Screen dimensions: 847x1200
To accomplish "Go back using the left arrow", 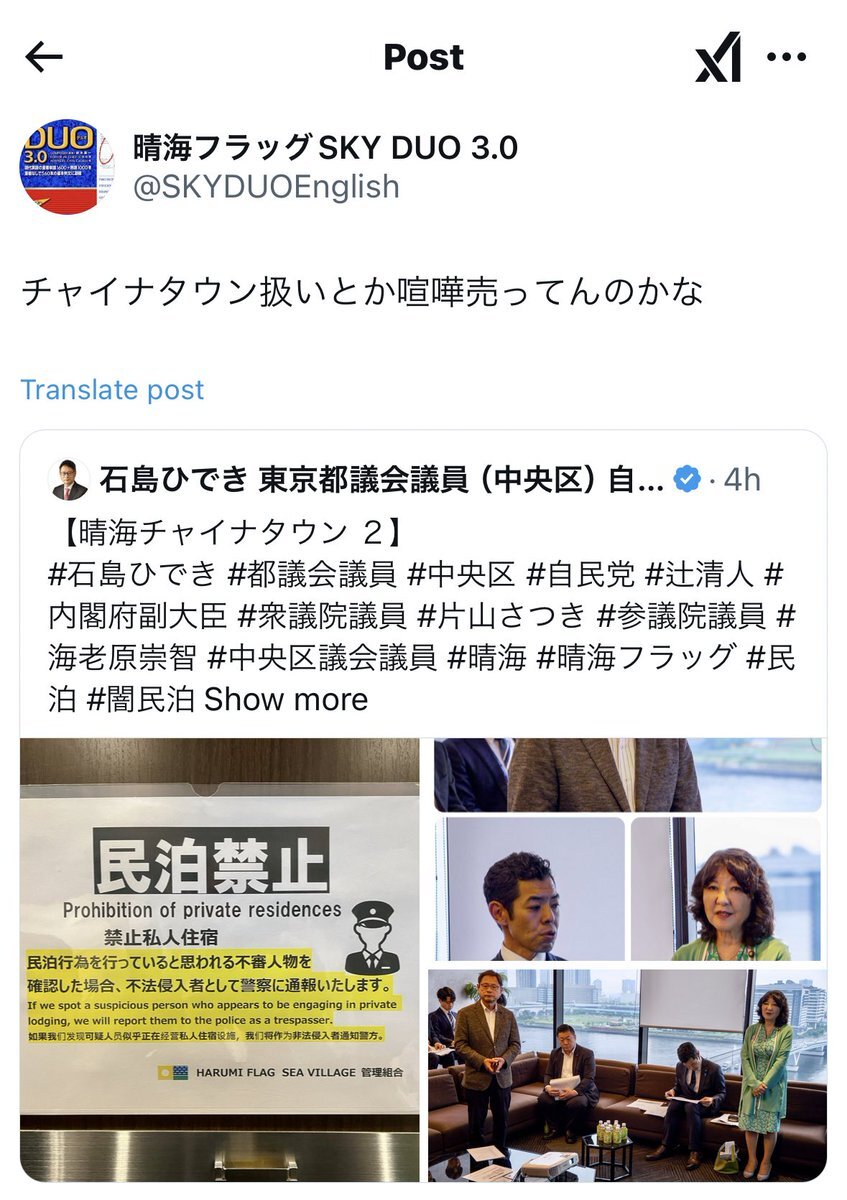I will tap(44, 57).
